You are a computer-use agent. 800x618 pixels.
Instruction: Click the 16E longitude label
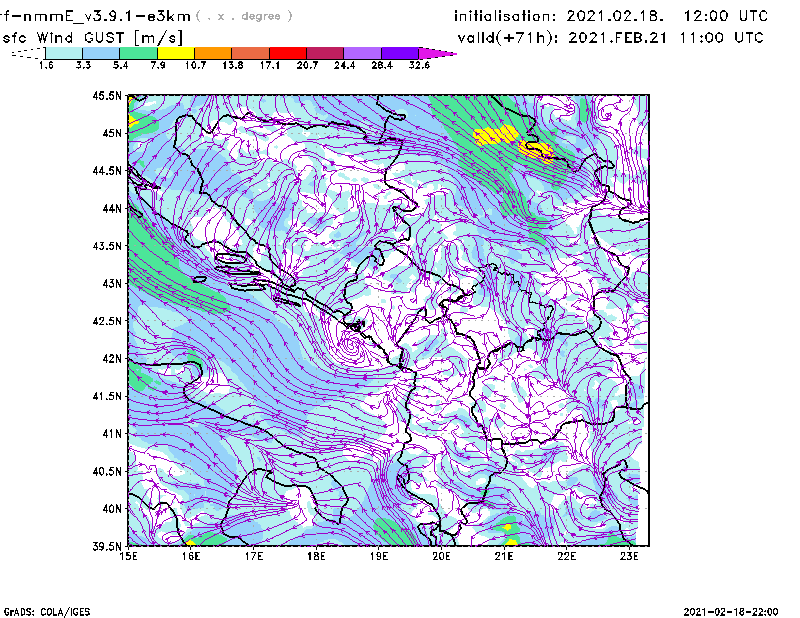point(191,556)
